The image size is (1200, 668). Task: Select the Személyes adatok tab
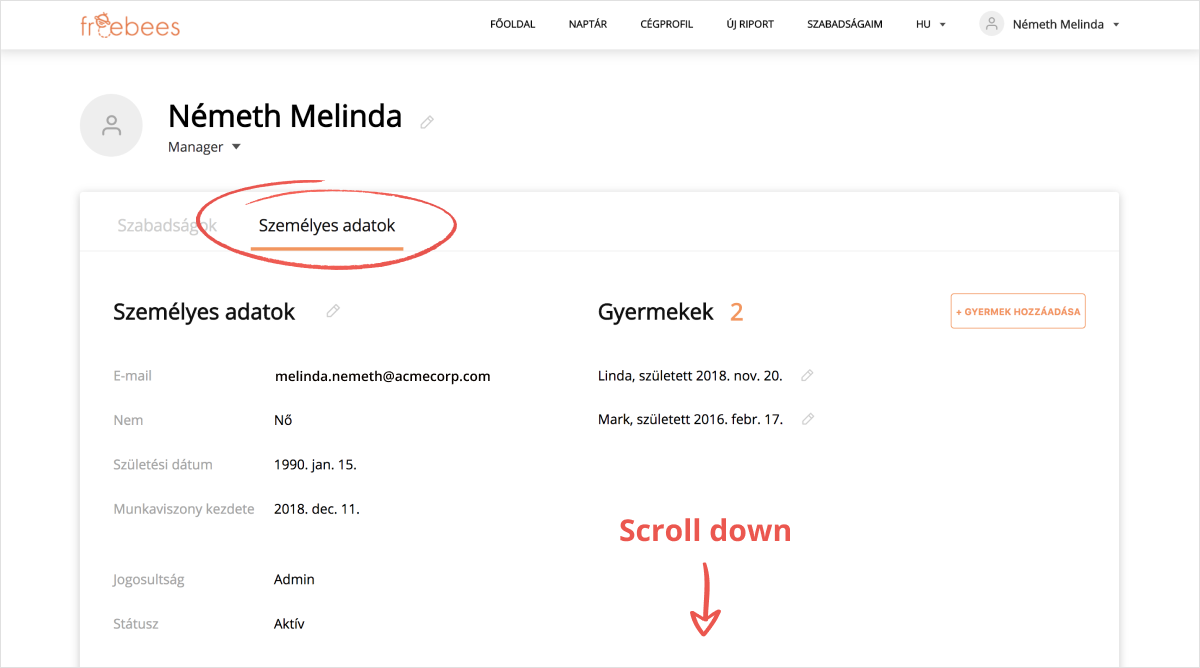[x=327, y=226]
